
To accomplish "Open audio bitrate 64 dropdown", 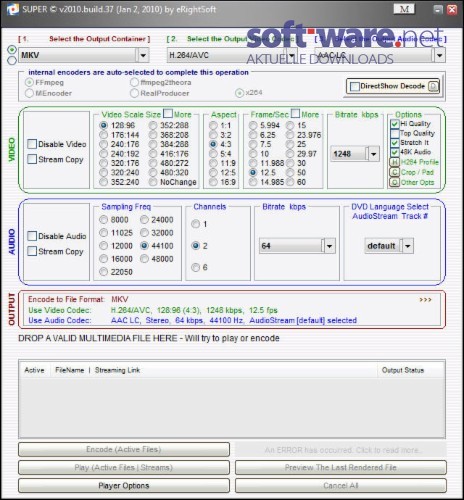I will click(x=329, y=246).
